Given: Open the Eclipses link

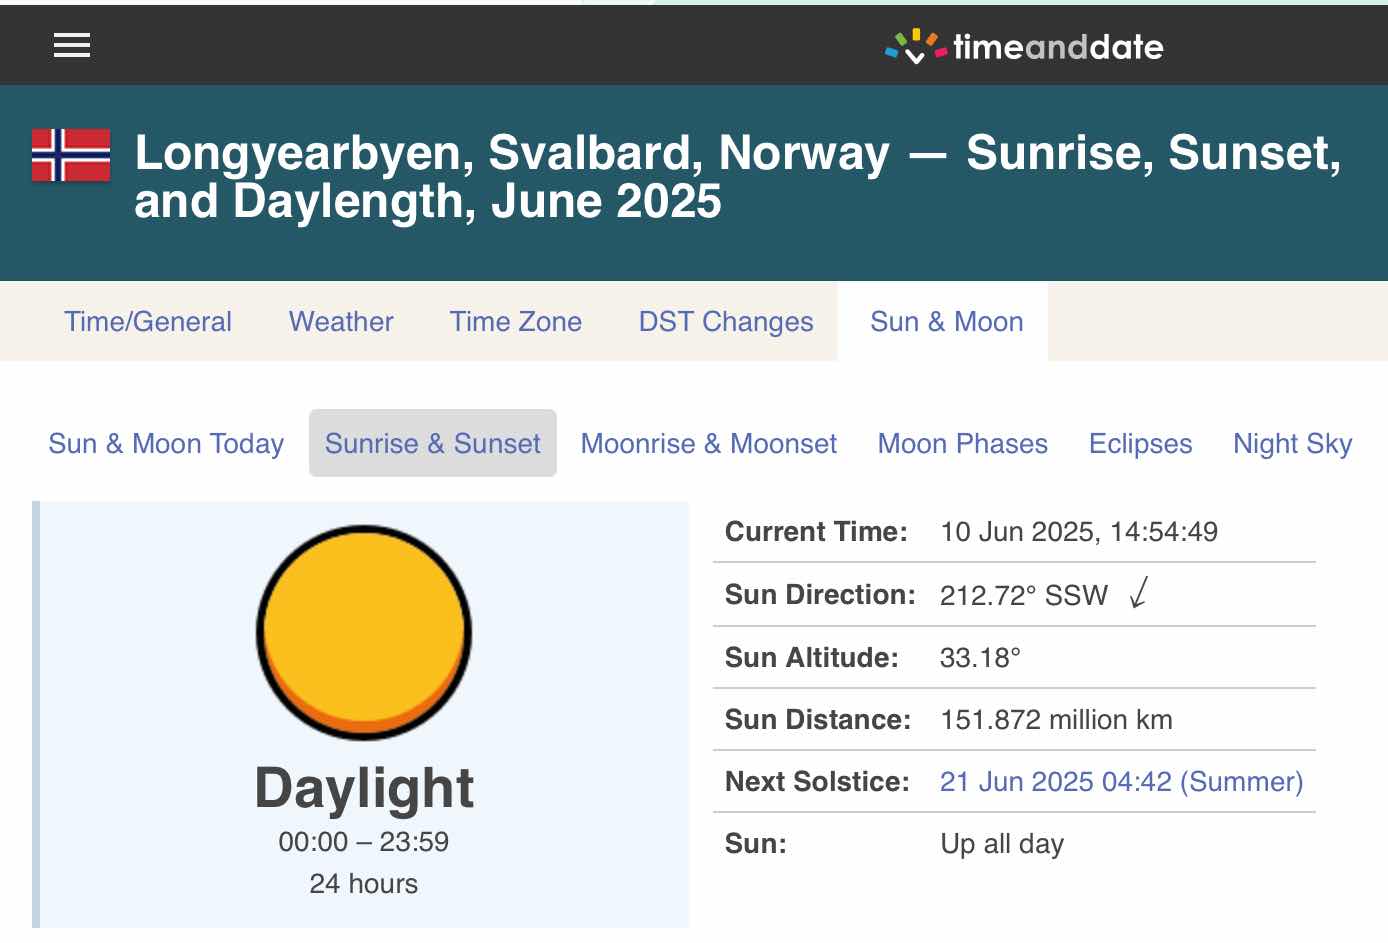Looking at the screenshot, I should (1140, 444).
